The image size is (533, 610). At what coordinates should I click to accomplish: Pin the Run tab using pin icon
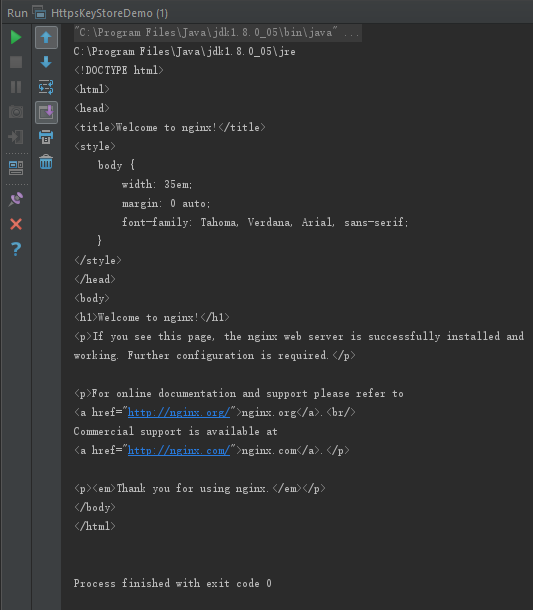tap(16, 199)
